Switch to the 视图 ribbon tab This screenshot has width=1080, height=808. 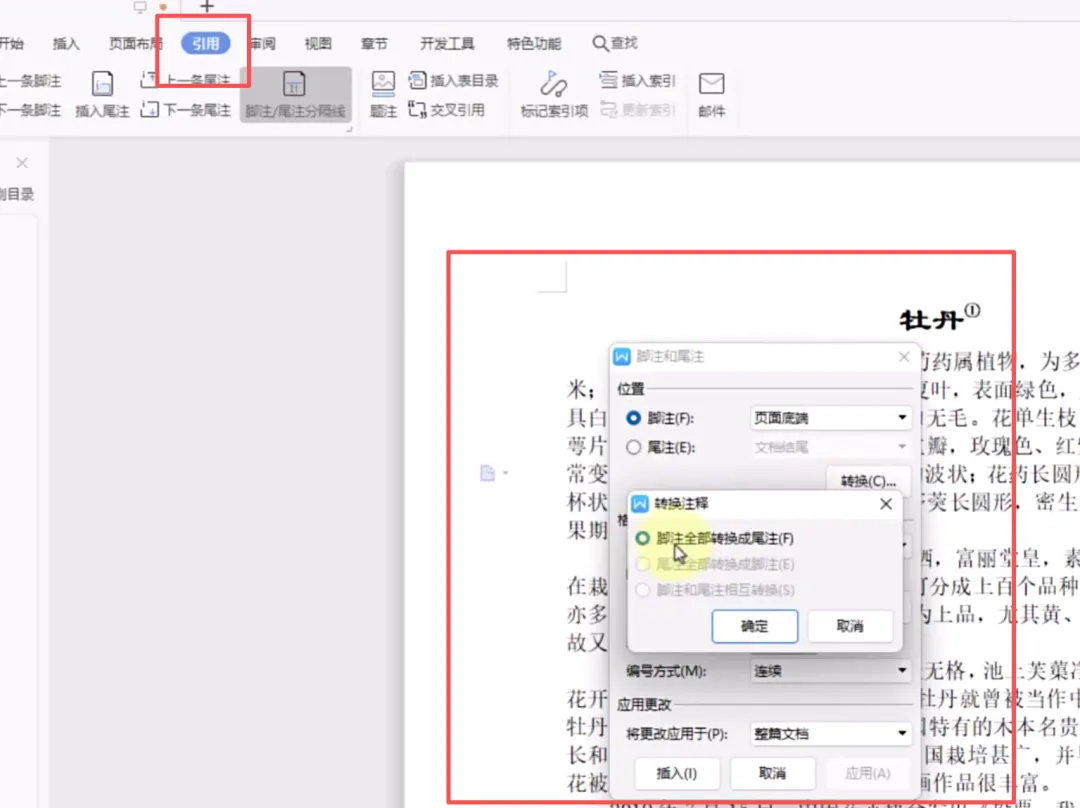(318, 43)
